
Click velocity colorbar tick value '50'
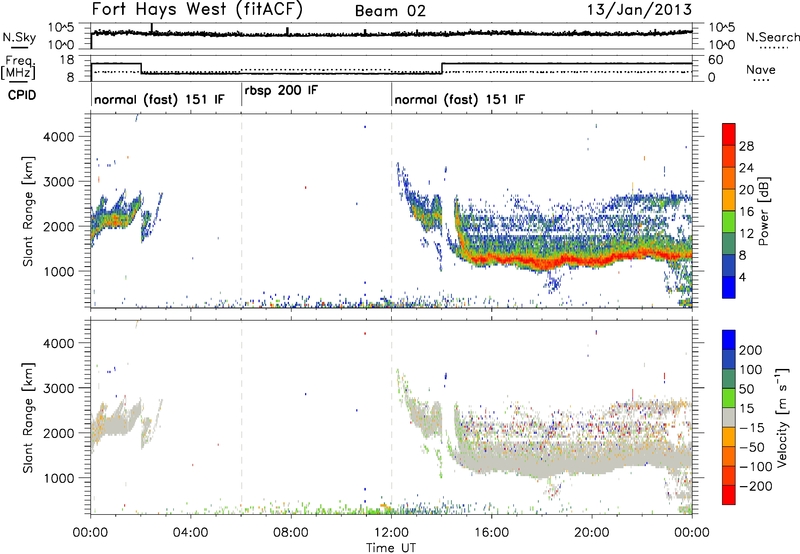(x=747, y=389)
